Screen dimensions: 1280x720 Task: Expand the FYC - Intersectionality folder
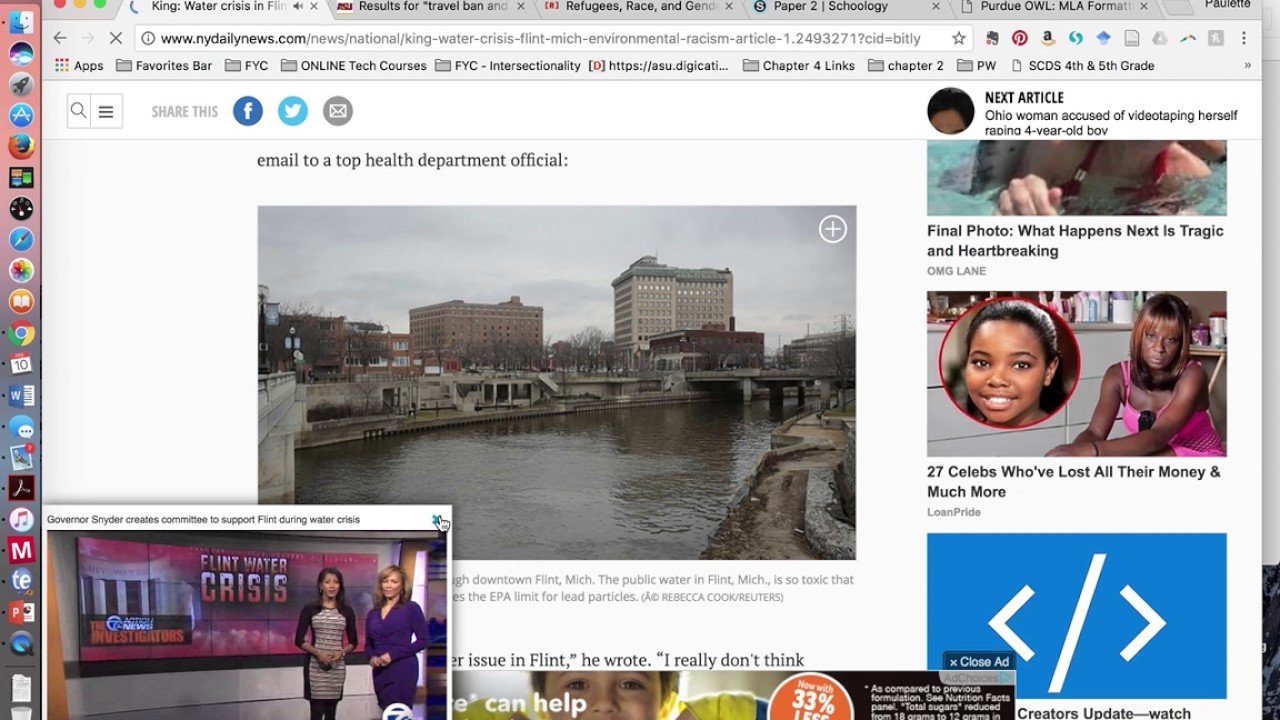(507, 66)
